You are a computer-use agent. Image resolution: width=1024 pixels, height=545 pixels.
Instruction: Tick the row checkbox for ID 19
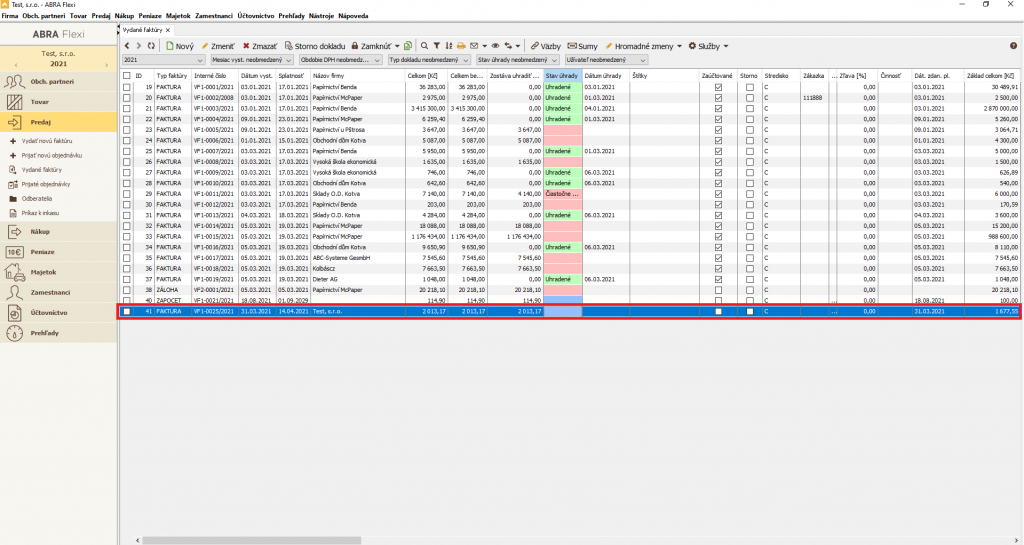click(x=127, y=87)
